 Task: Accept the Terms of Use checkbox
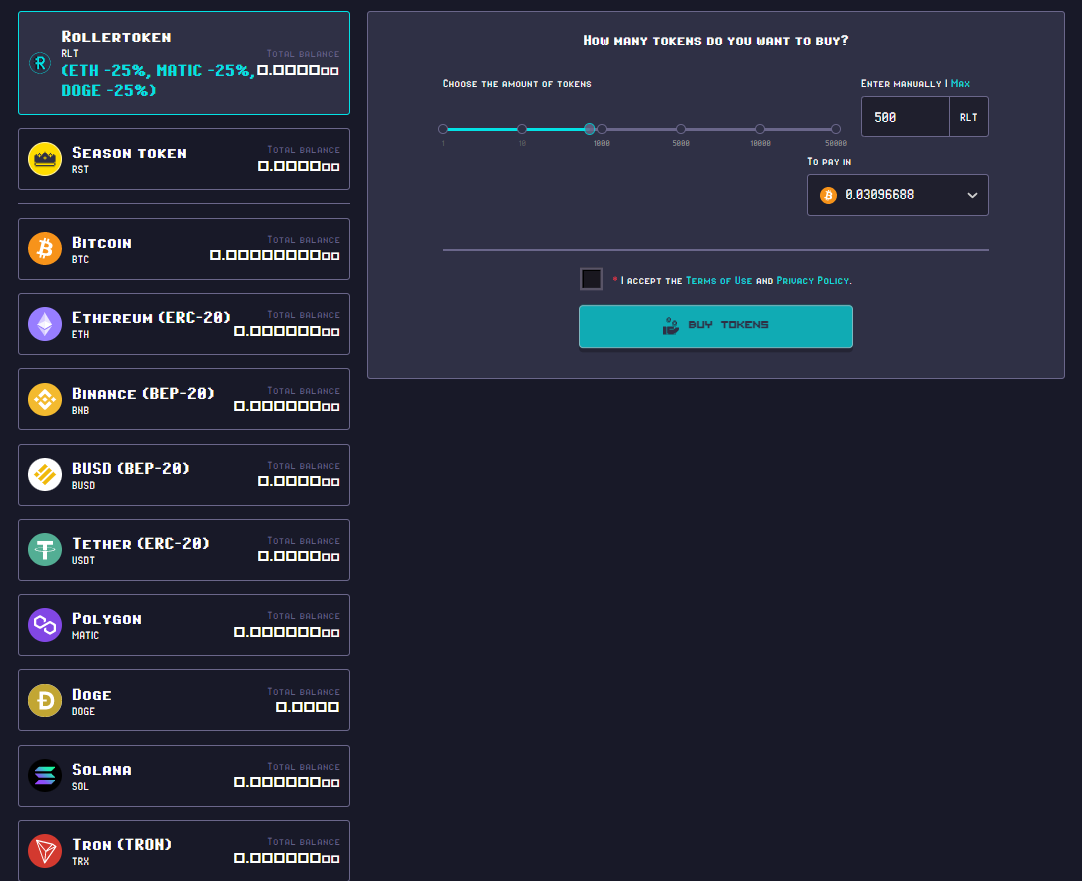591,279
